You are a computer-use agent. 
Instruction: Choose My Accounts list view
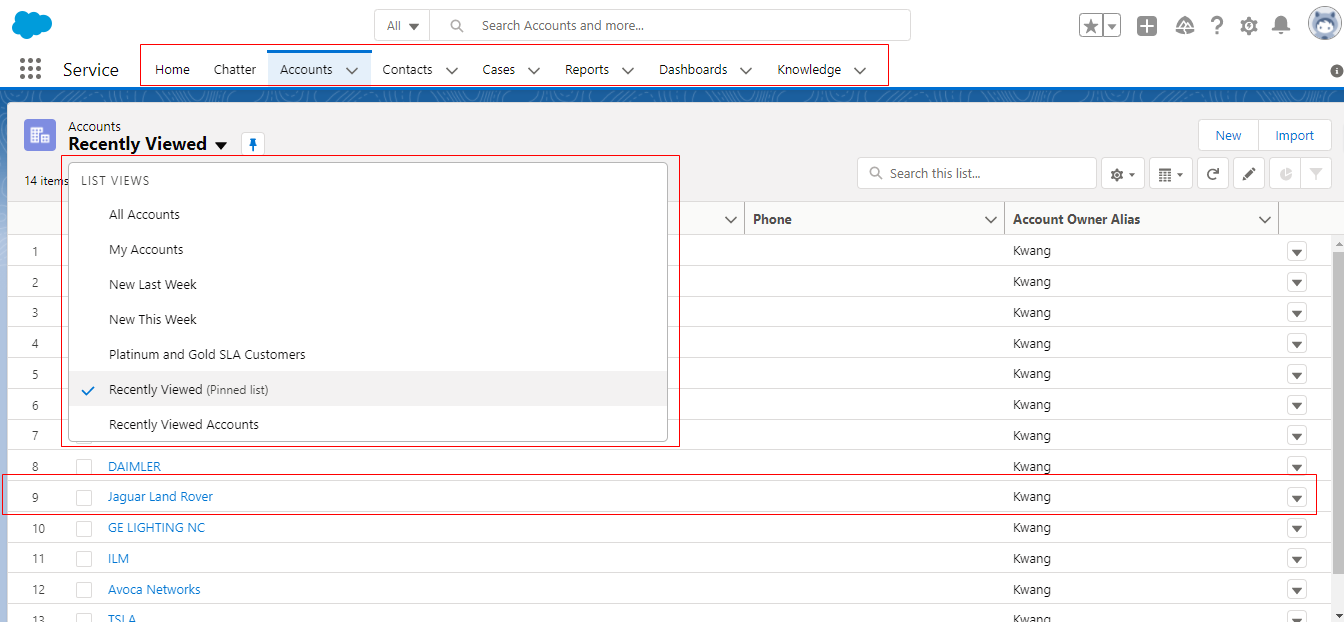coord(368,250)
